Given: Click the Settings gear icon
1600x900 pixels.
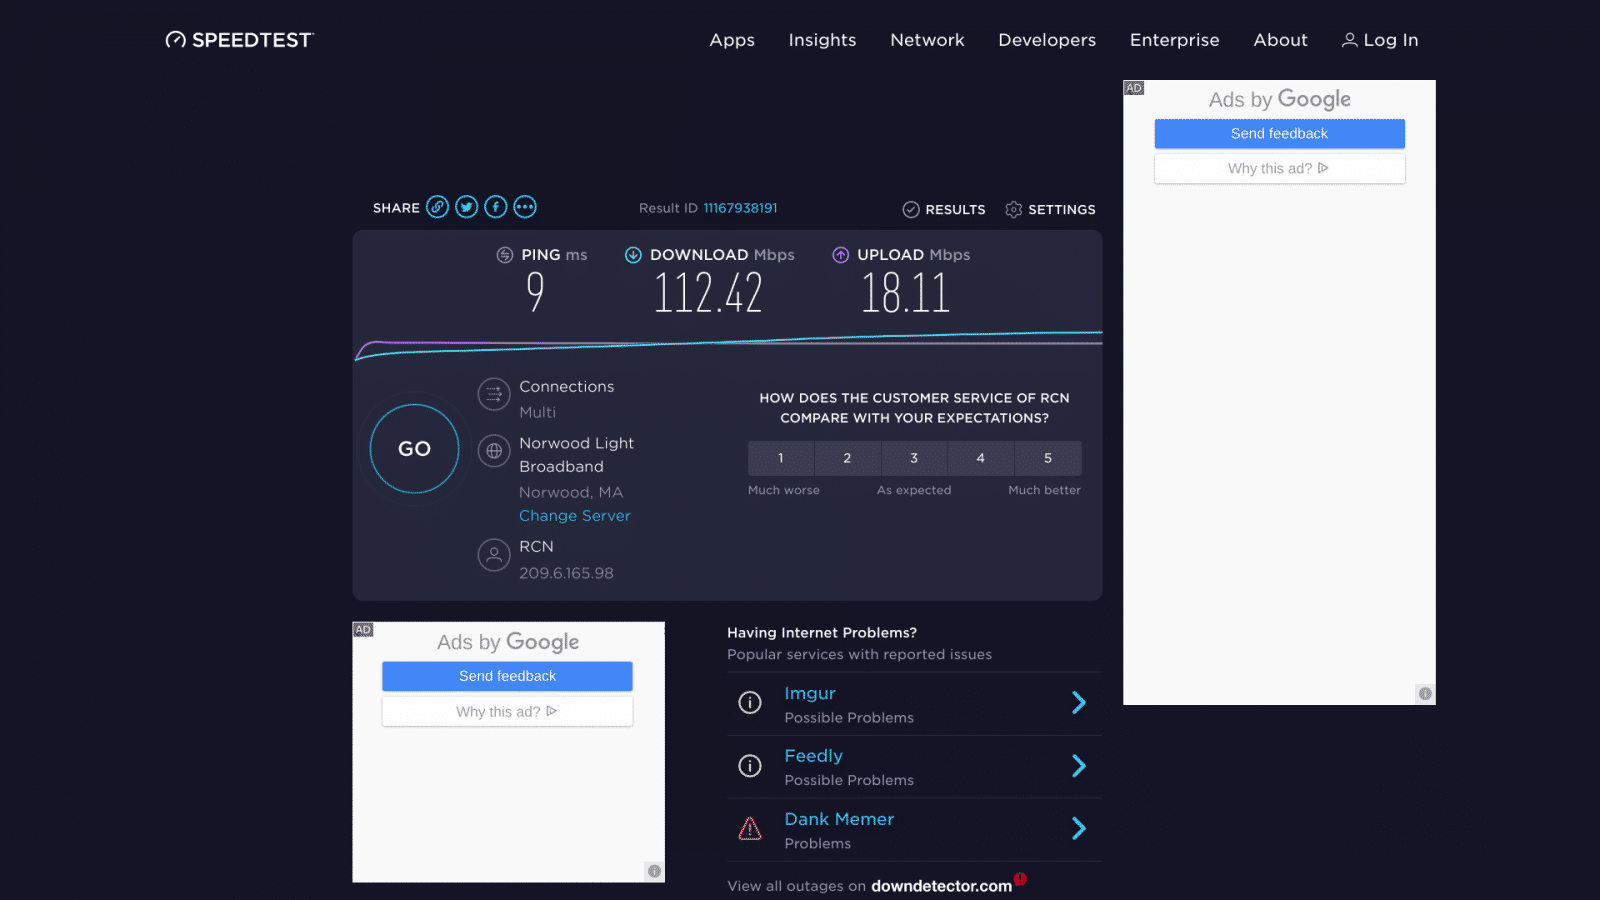Looking at the screenshot, I should coord(1013,209).
